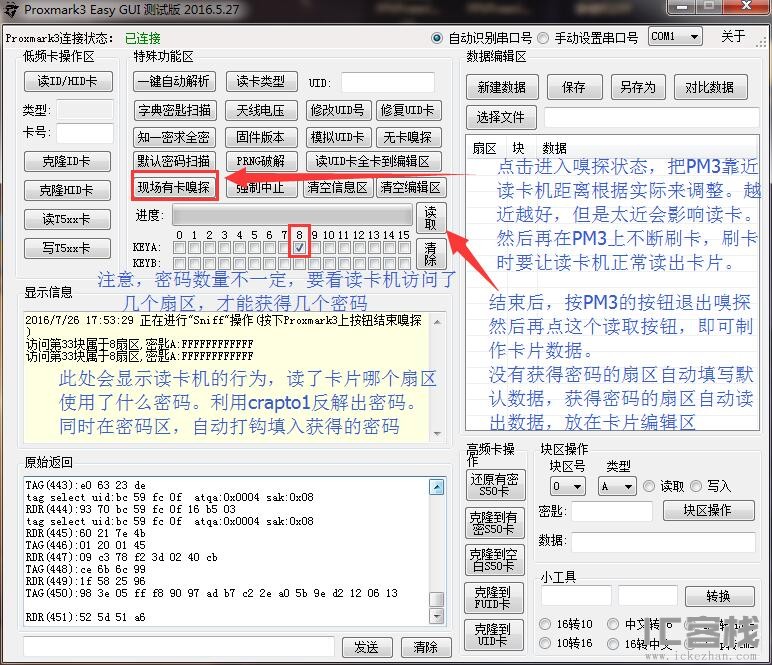This screenshot has width=772, height=665.
Task: Select the 读取 block radio button
Action: click(x=664, y=486)
